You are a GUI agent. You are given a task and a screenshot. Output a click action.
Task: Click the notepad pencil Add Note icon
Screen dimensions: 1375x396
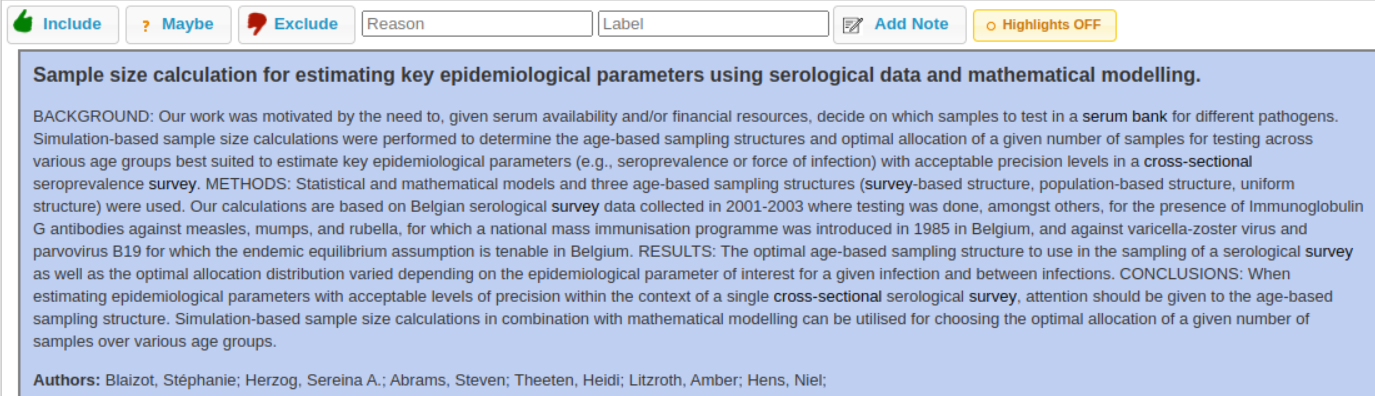pyautogui.click(x=853, y=25)
